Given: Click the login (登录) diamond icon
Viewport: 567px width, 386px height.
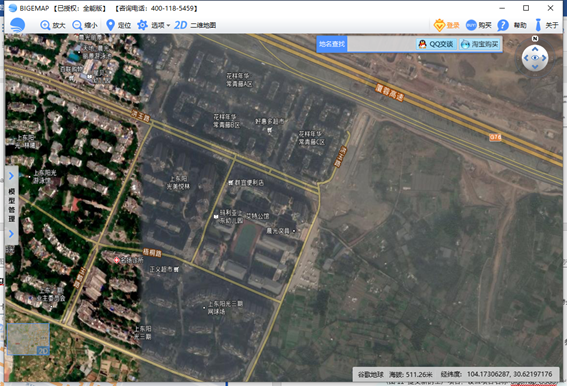Looking at the screenshot, I should coord(439,25).
